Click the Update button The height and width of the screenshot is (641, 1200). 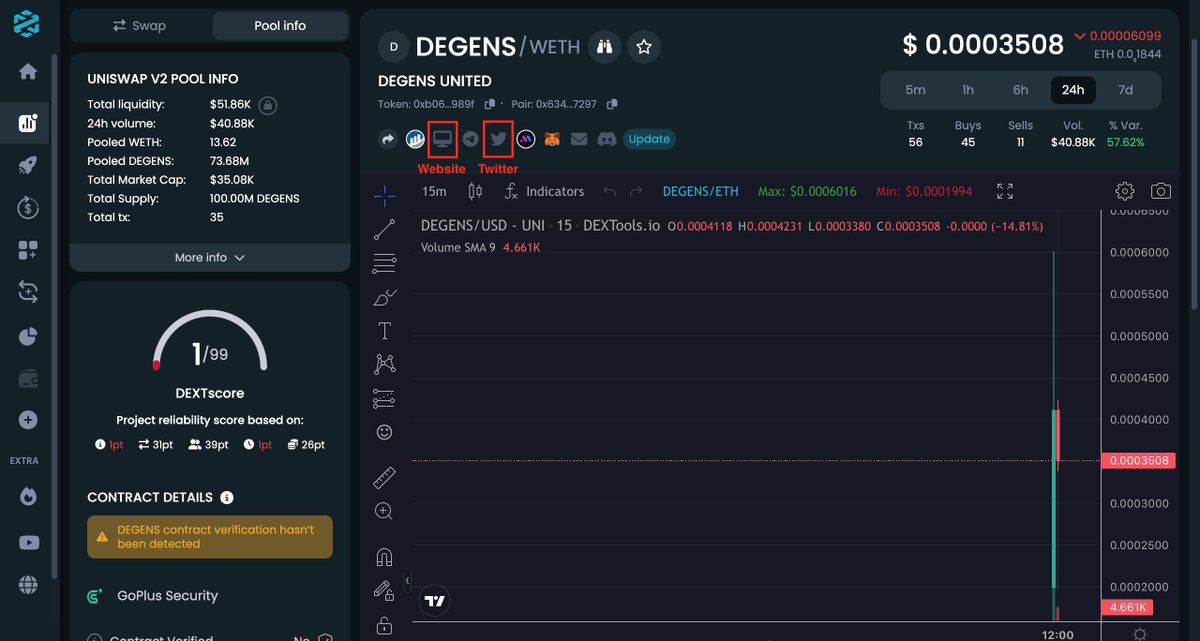click(649, 139)
